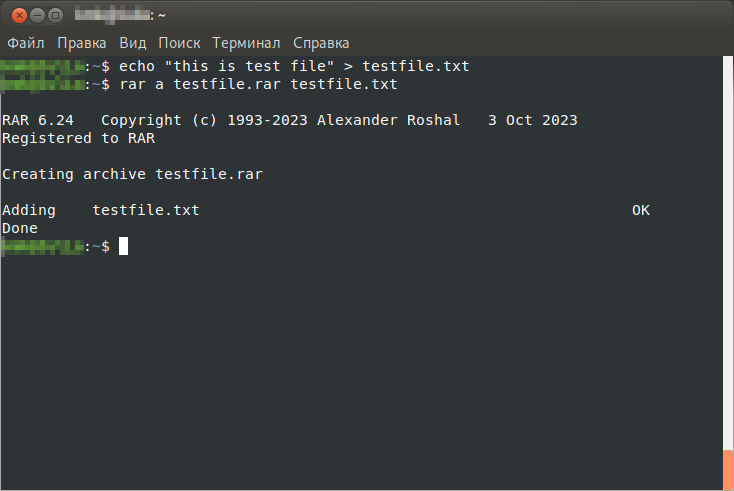Minimize the terminal window
Viewport: 734px width, 491px height.
pyautogui.click(x=37, y=15)
